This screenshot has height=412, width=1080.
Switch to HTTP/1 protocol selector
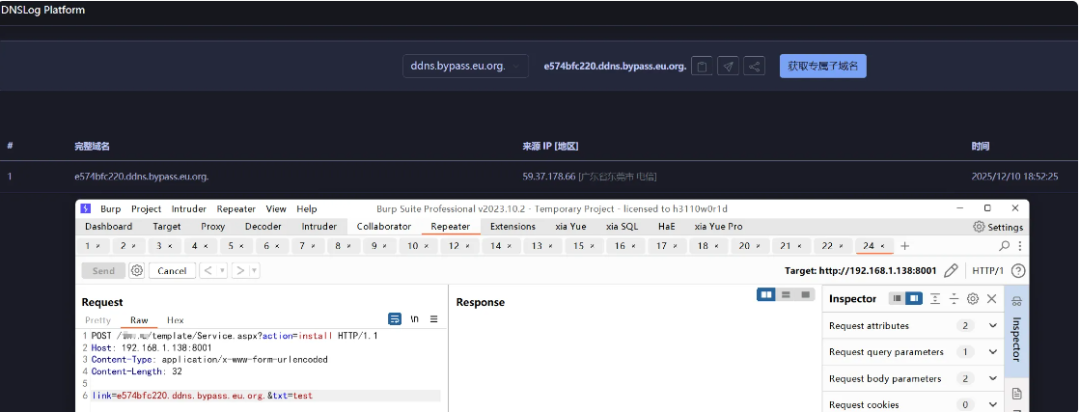(988, 271)
